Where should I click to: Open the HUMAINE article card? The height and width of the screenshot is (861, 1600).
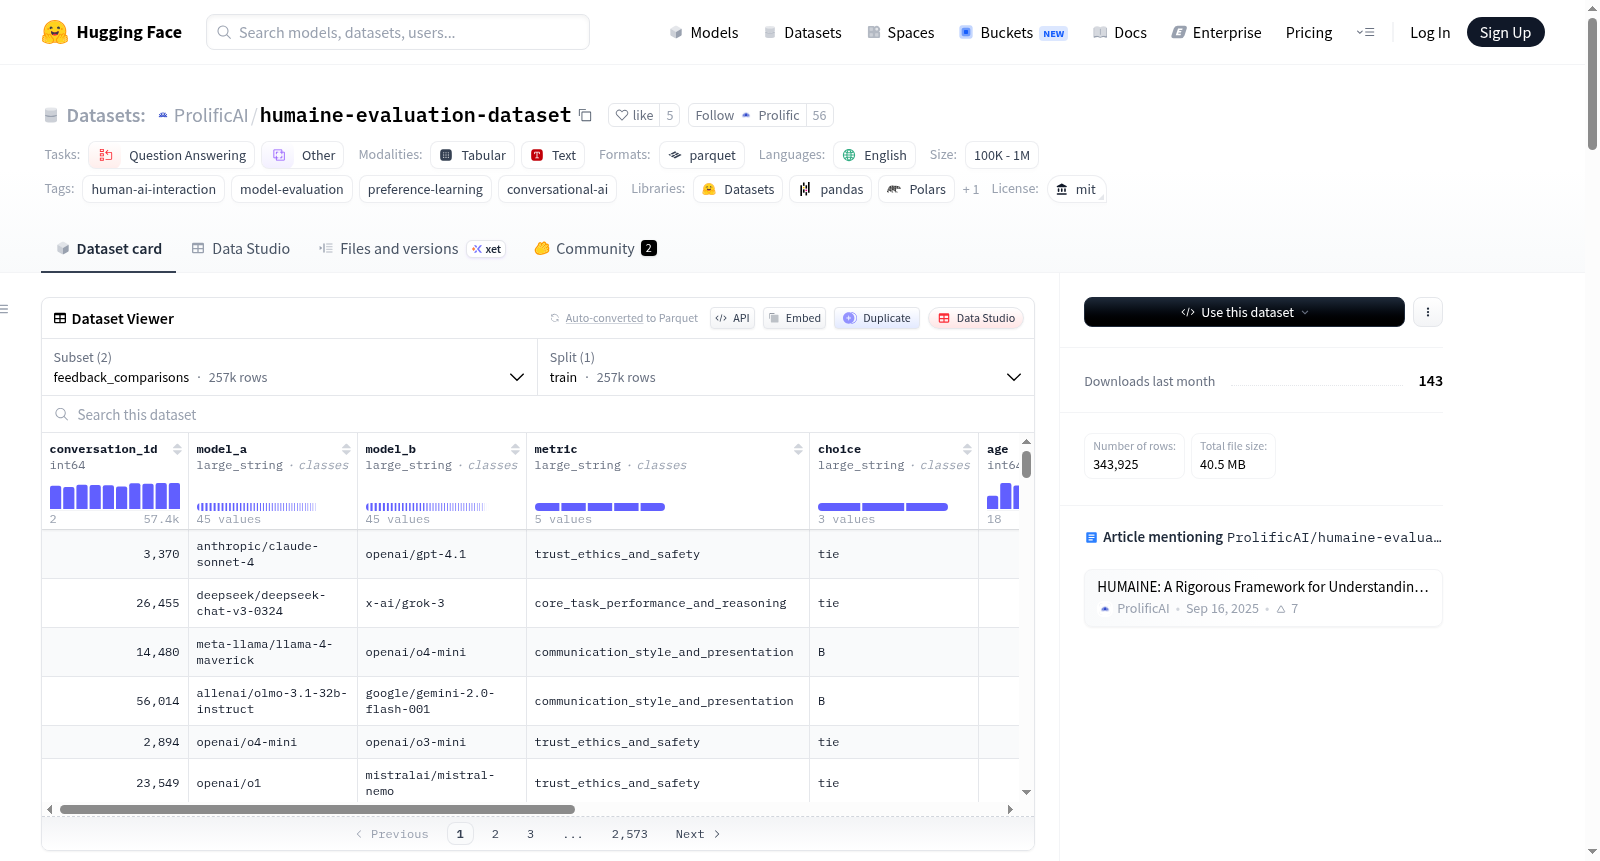pyautogui.click(x=1263, y=597)
